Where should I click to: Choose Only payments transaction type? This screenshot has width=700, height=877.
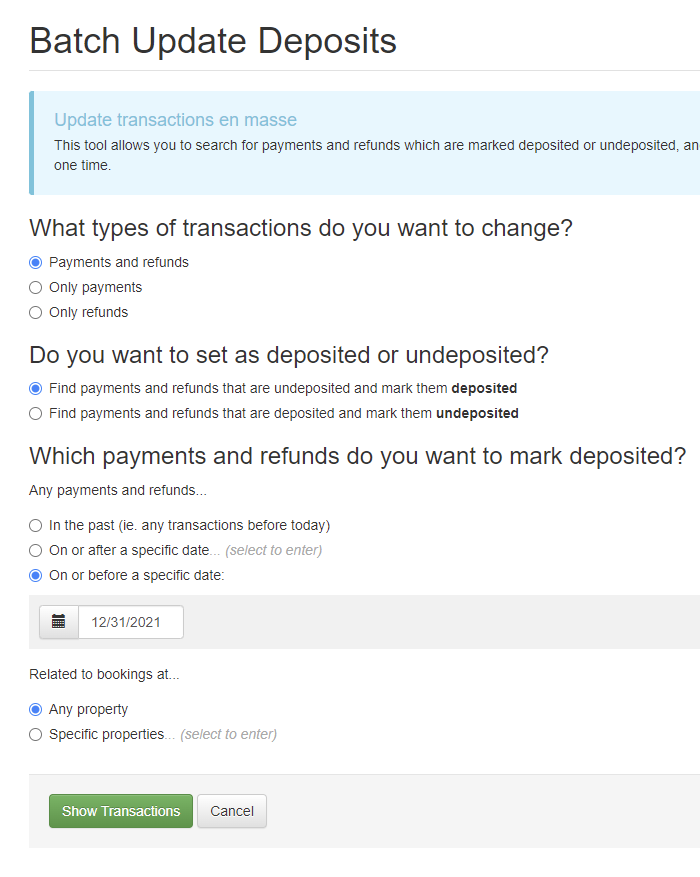[x=36, y=288]
